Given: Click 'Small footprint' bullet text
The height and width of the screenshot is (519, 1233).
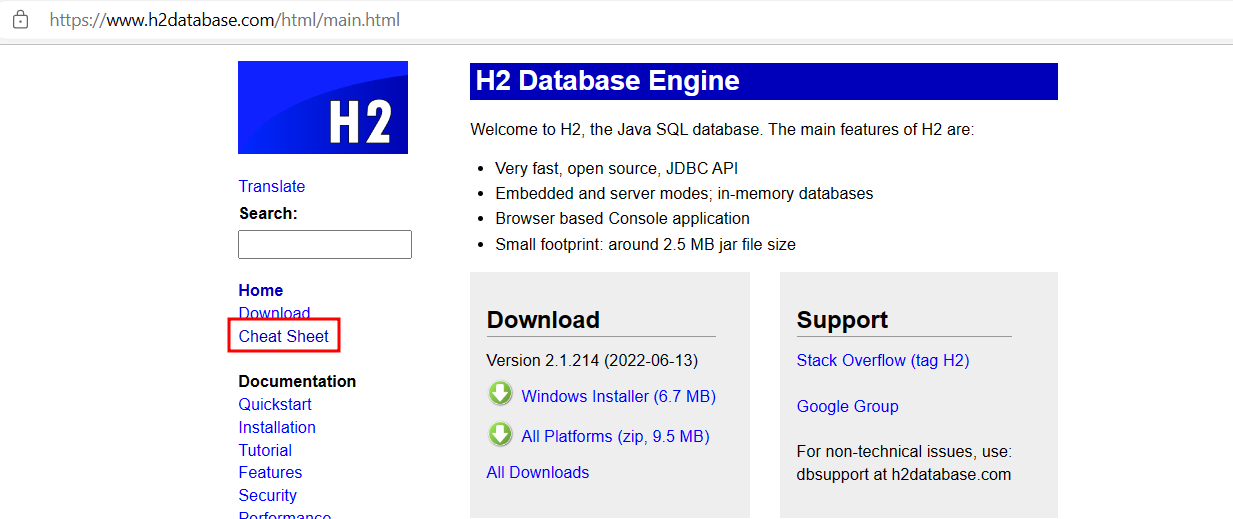Looking at the screenshot, I should [645, 244].
